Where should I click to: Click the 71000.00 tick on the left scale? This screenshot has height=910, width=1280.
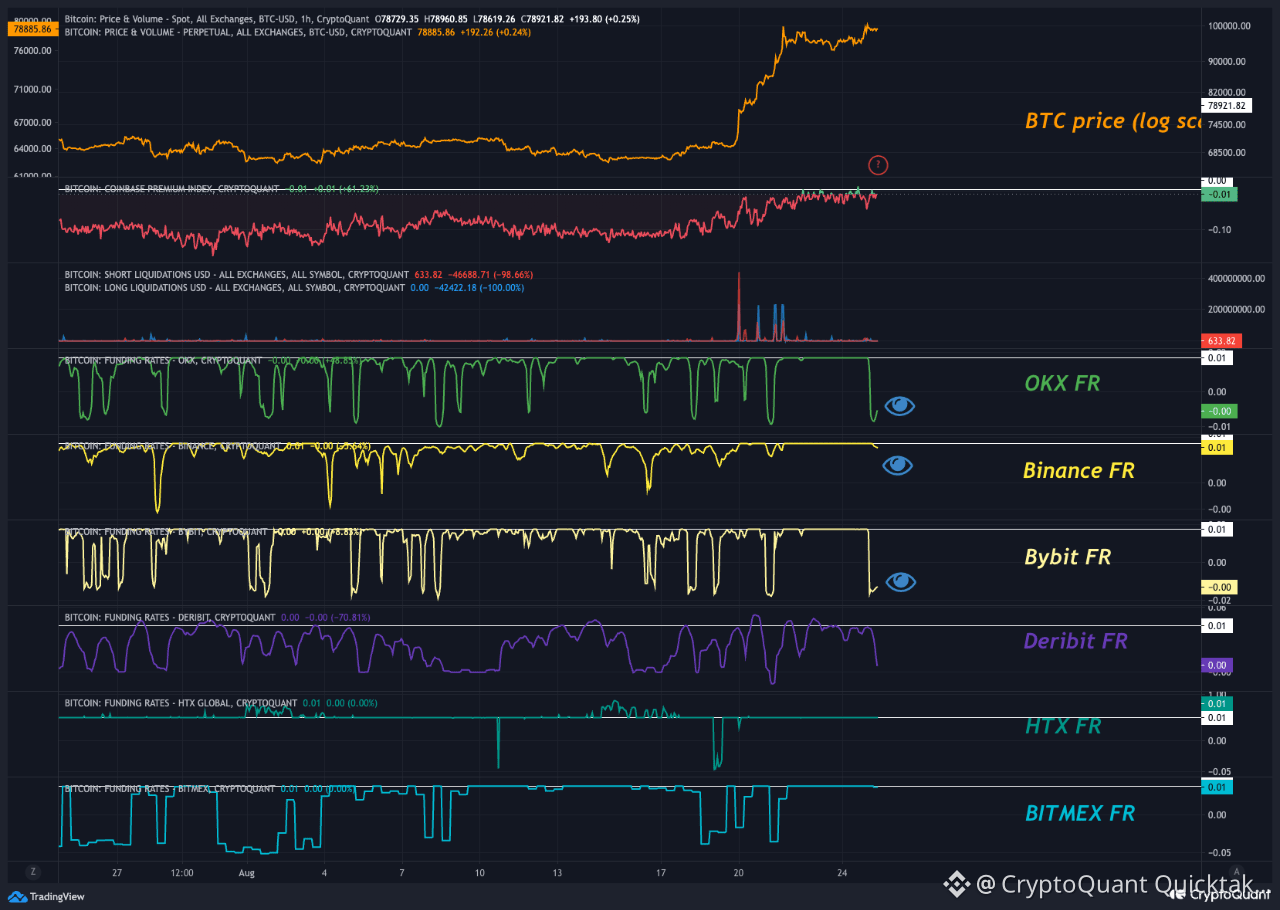(x=33, y=89)
